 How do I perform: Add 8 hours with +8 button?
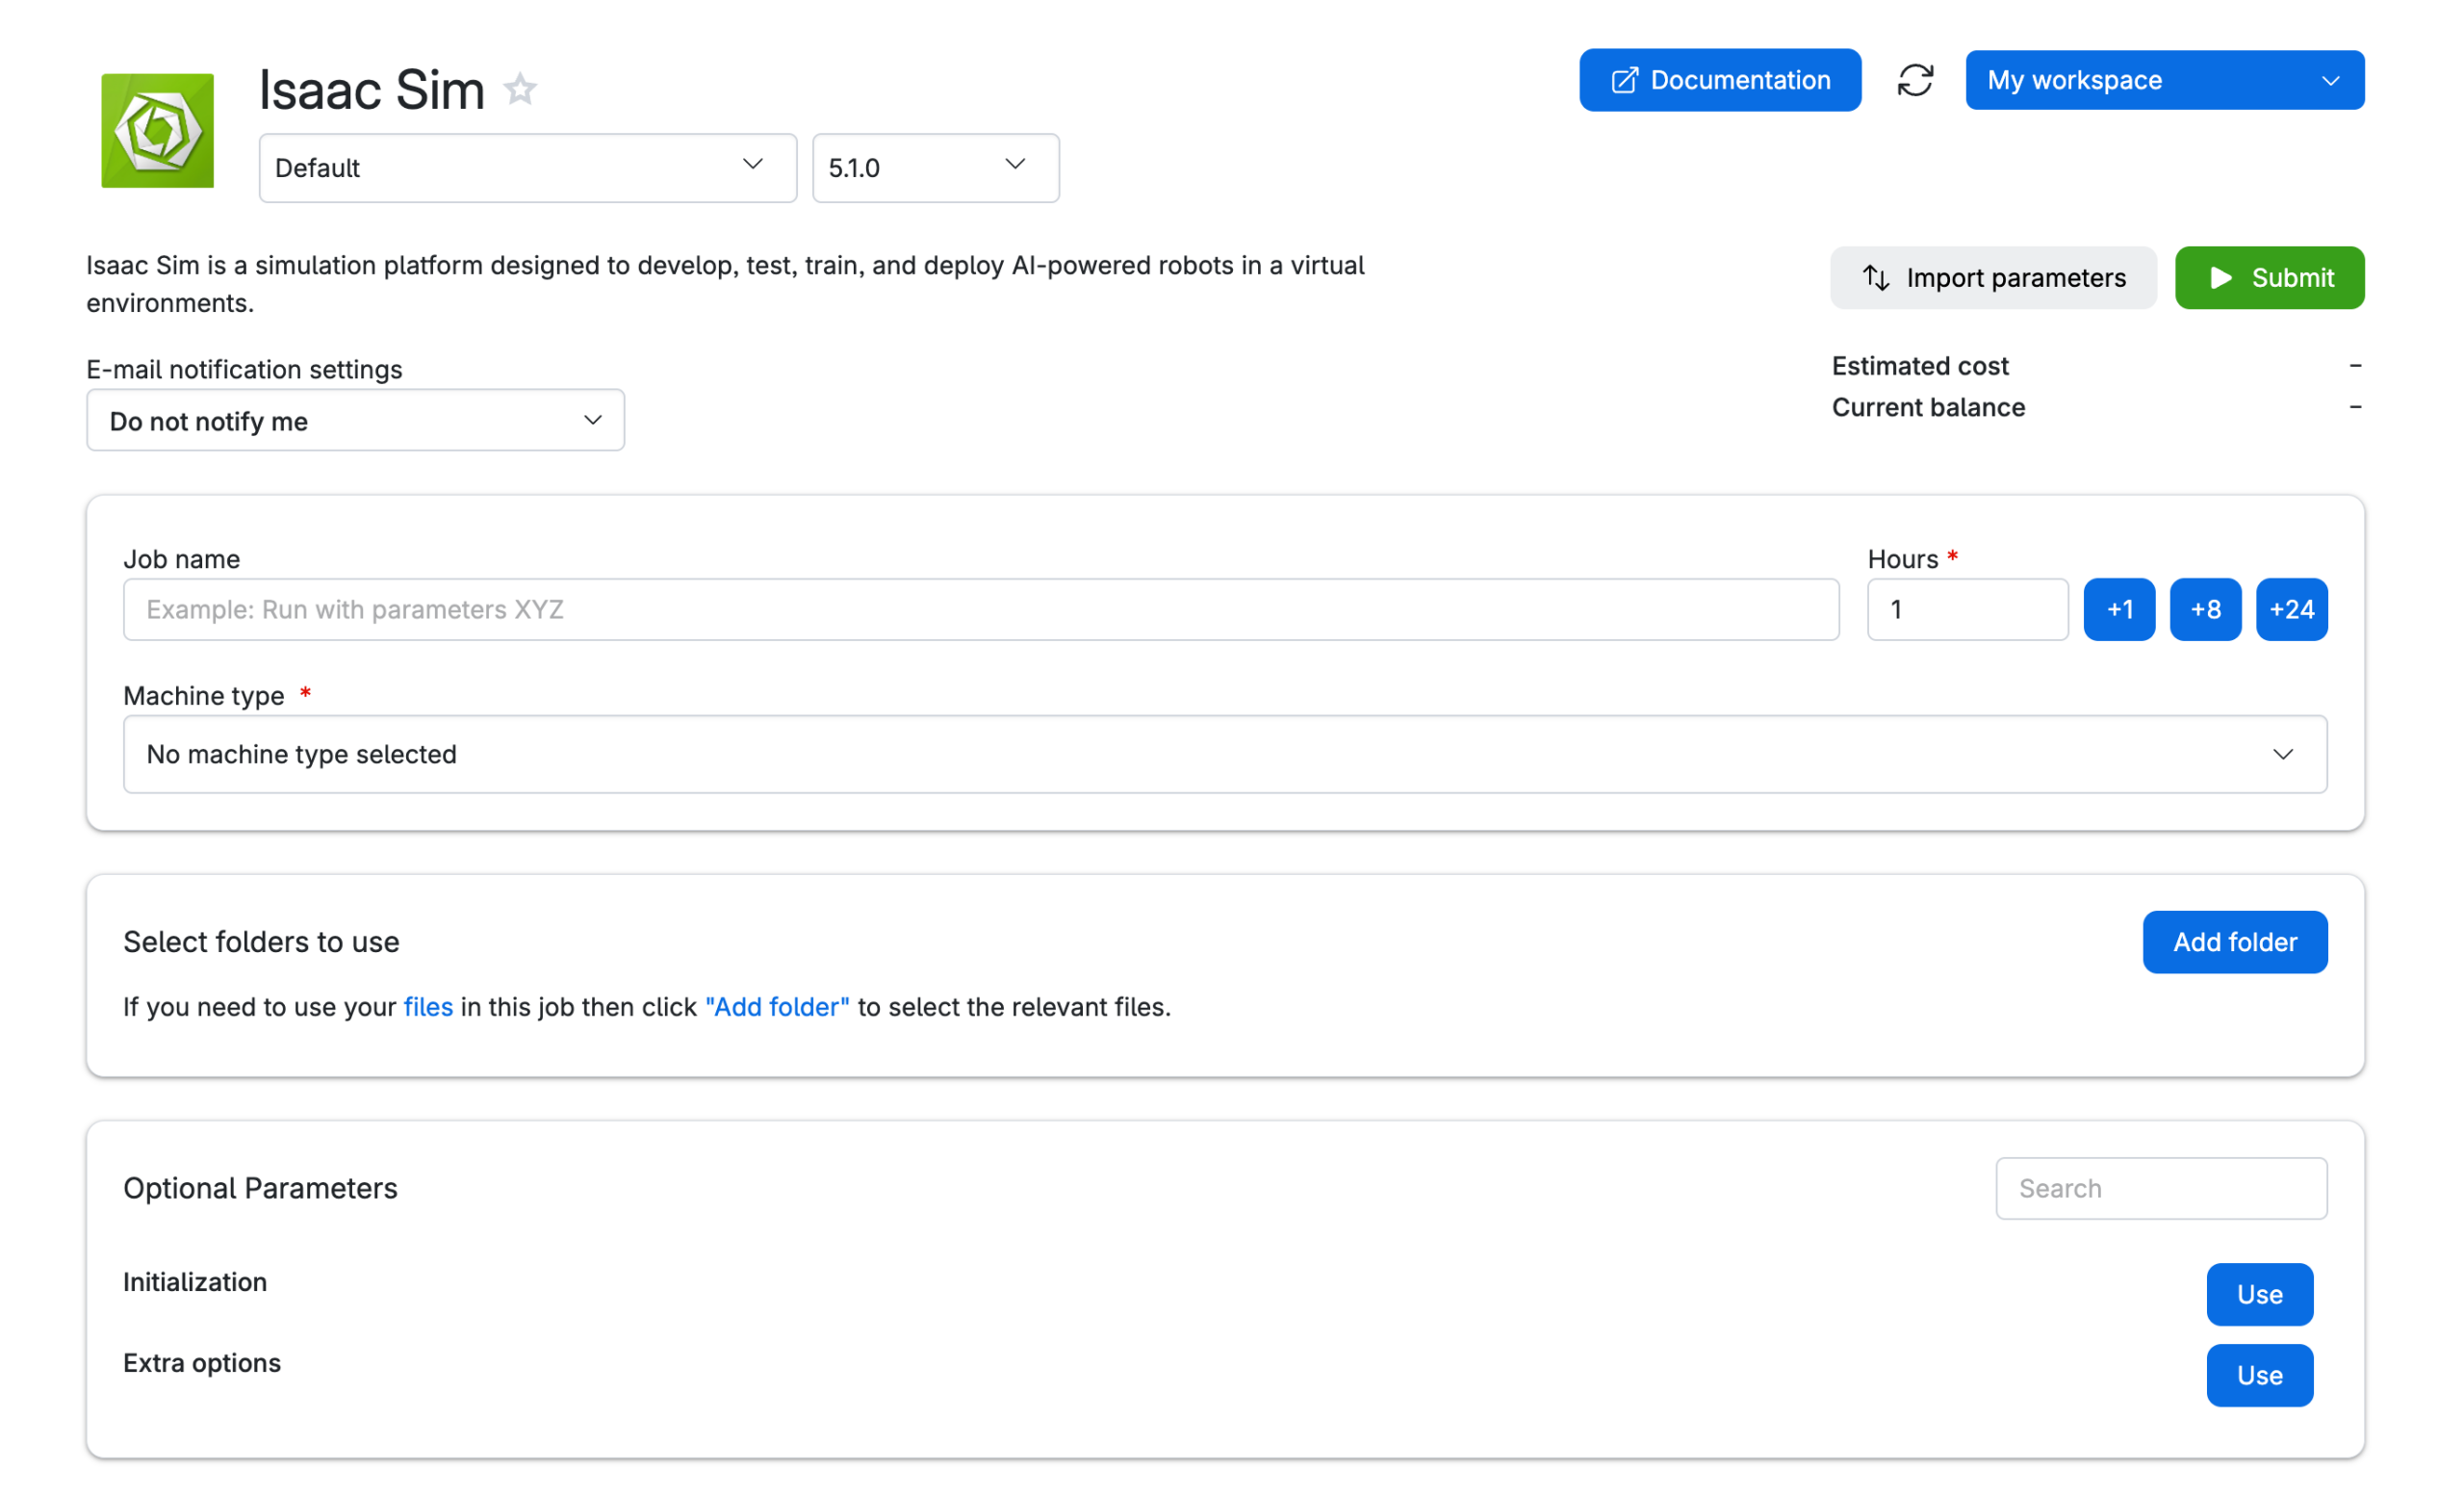click(2204, 609)
